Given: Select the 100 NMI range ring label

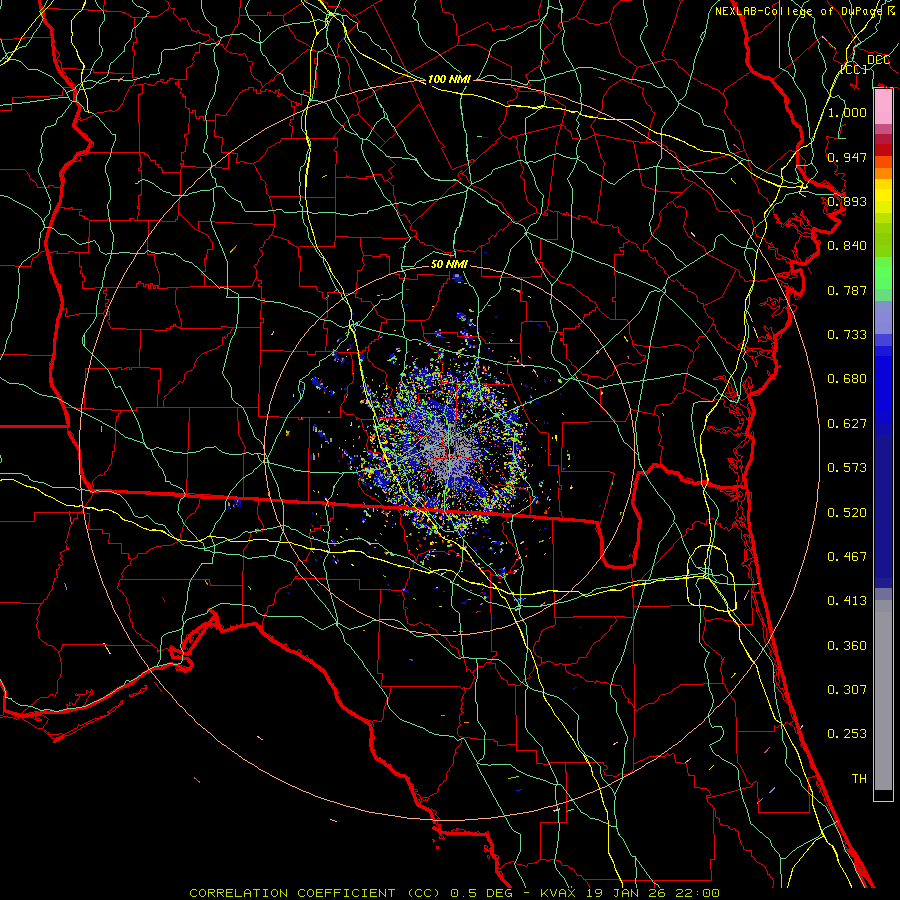Looking at the screenshot, I should [x=449, y=79].
